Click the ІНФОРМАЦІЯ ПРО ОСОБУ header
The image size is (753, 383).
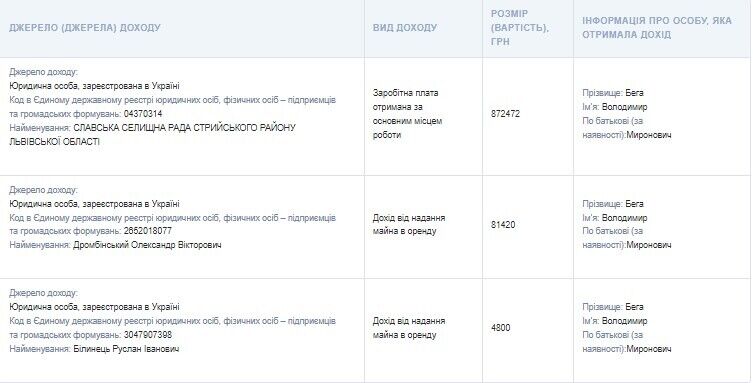657,28
